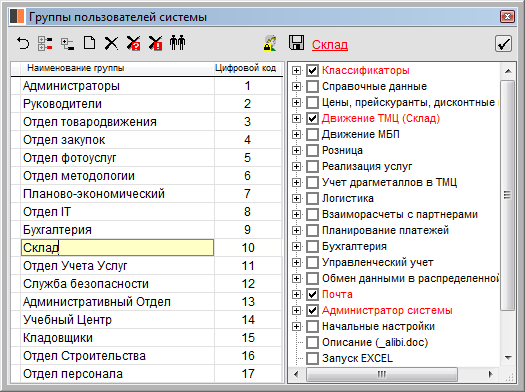Select the Отдел Учета Услуг group
Image resolution: width=525 pixels, height=392 pixels.
(117, 266)
